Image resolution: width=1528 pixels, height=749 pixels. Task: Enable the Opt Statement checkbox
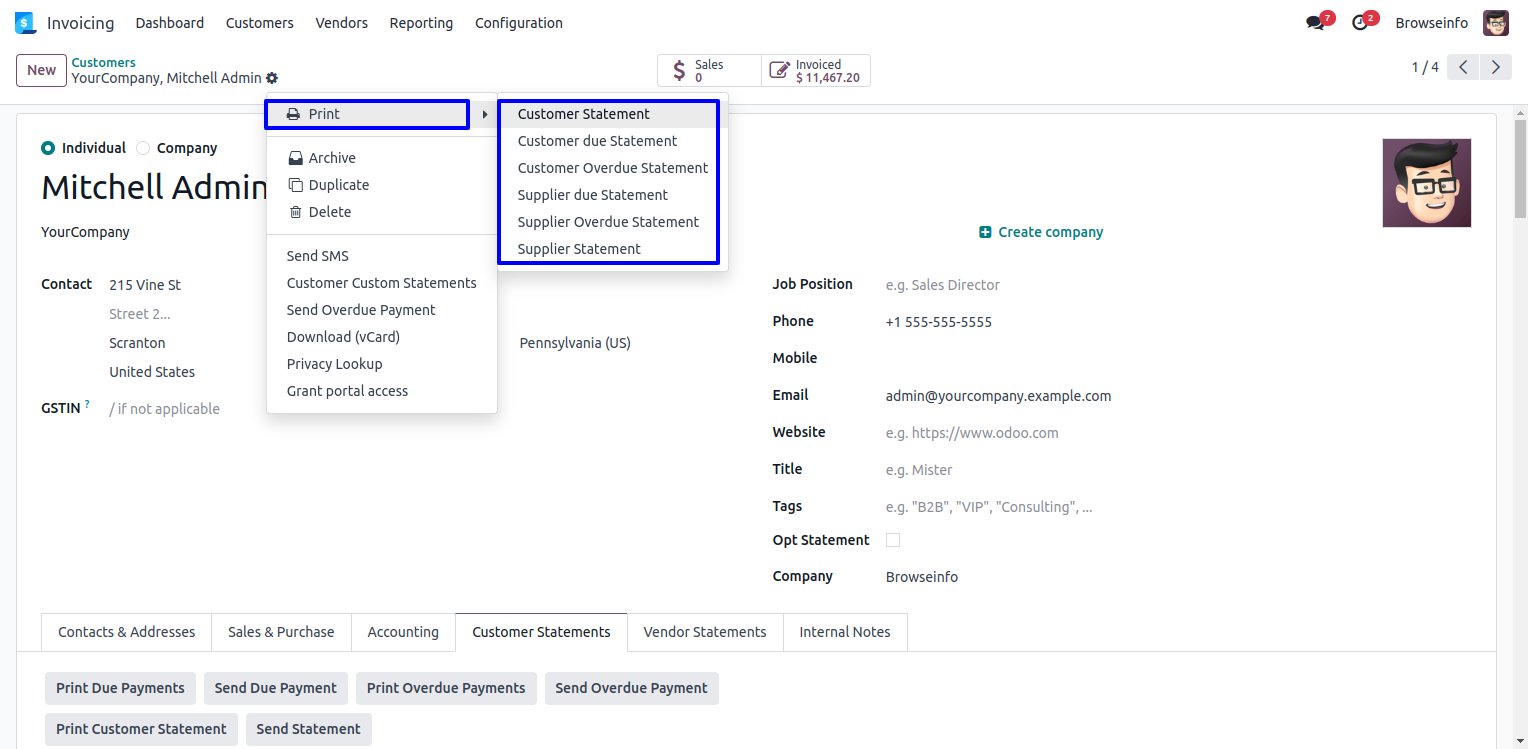click(x=893, y=540)
